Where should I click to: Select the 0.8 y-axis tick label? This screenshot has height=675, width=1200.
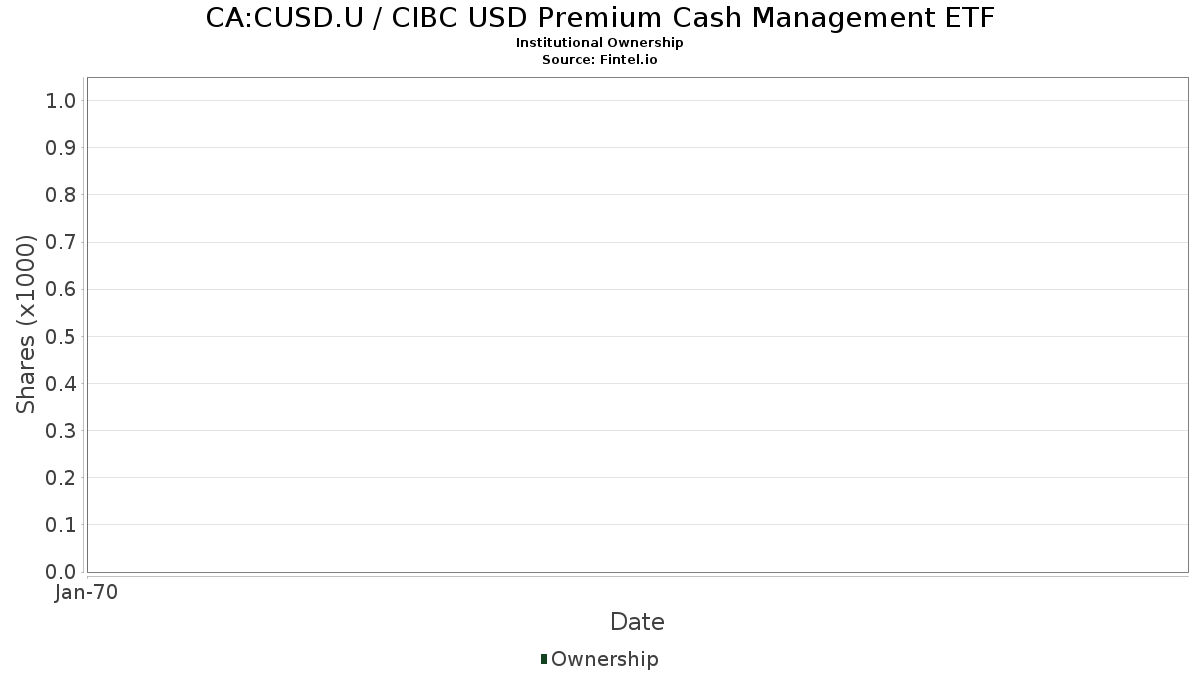click(61, 195)
